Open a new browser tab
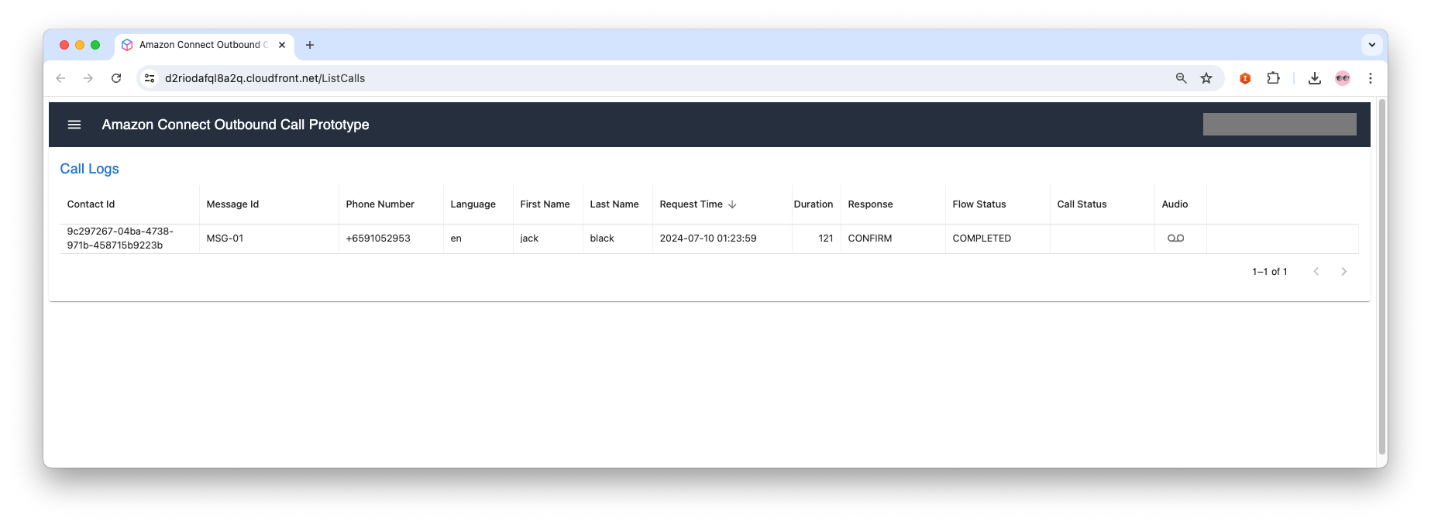The height and width of the screenshot is (525, 1431). [x=310, y=45]
